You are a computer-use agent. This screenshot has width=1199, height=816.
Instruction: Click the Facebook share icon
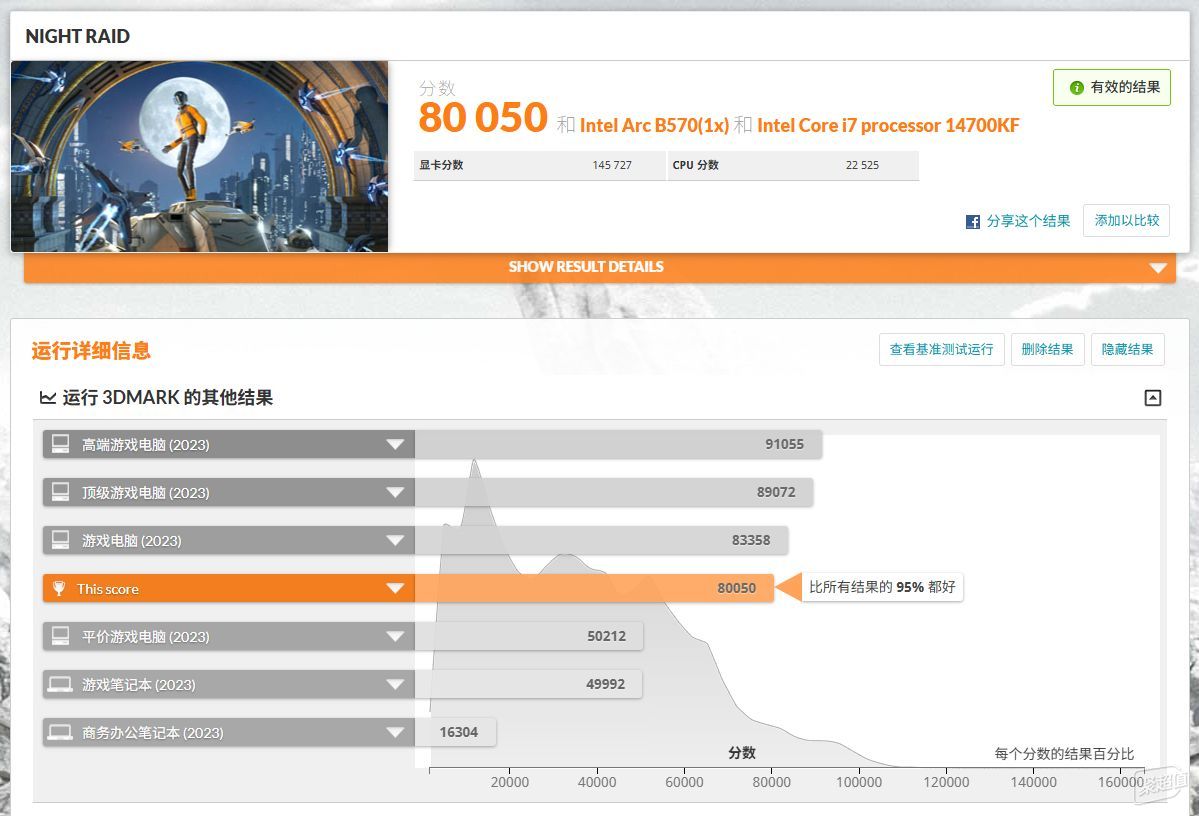coord(973,222)
